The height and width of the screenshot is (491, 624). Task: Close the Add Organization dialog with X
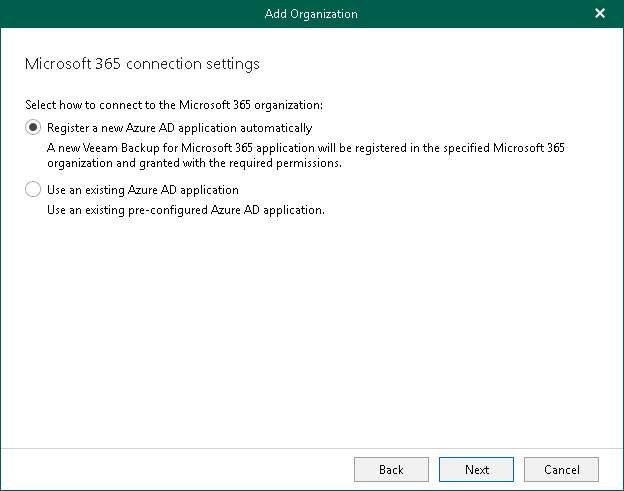[600, 13]
